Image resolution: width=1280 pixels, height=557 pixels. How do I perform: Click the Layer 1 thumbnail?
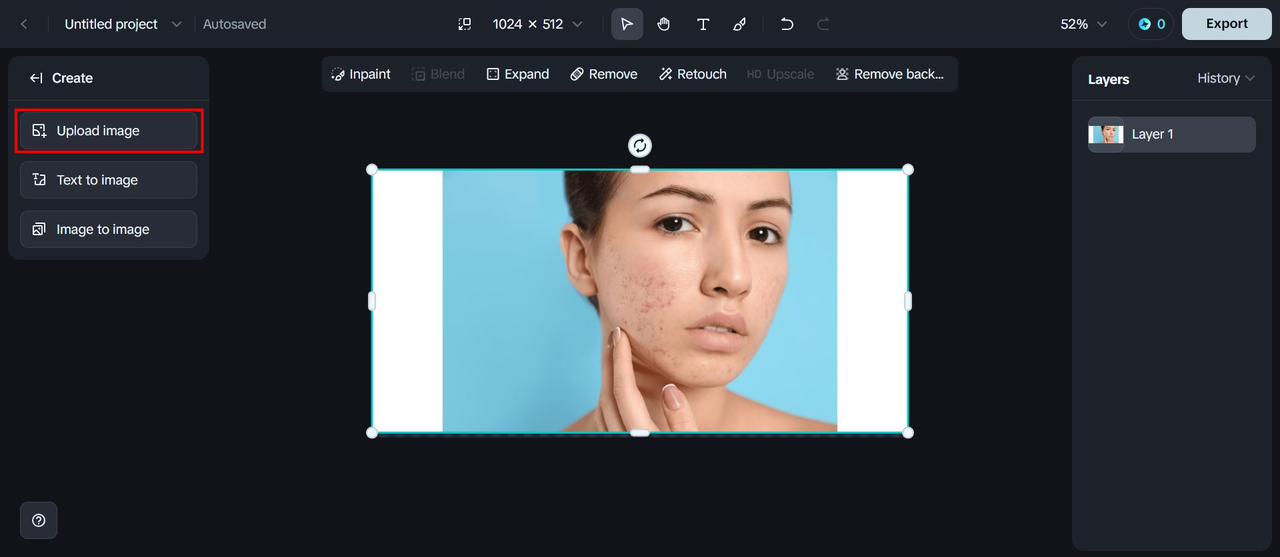click(1106, 134)
